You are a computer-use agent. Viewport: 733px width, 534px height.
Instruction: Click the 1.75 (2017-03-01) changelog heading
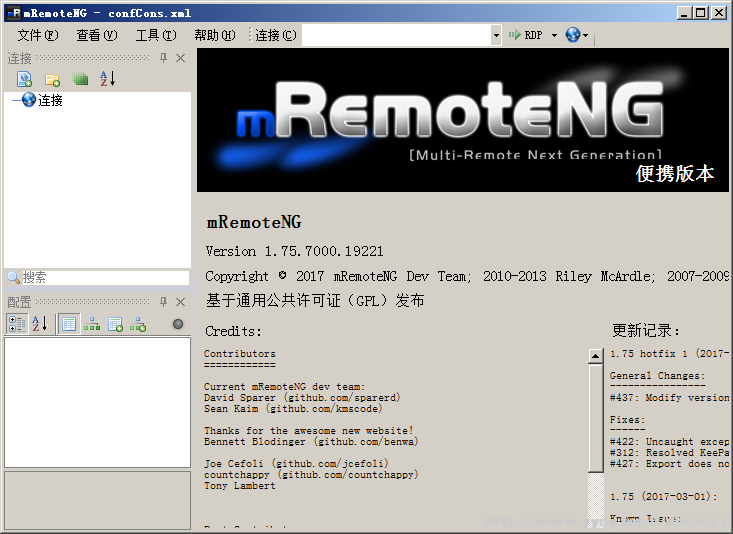[x=664, y=497]
